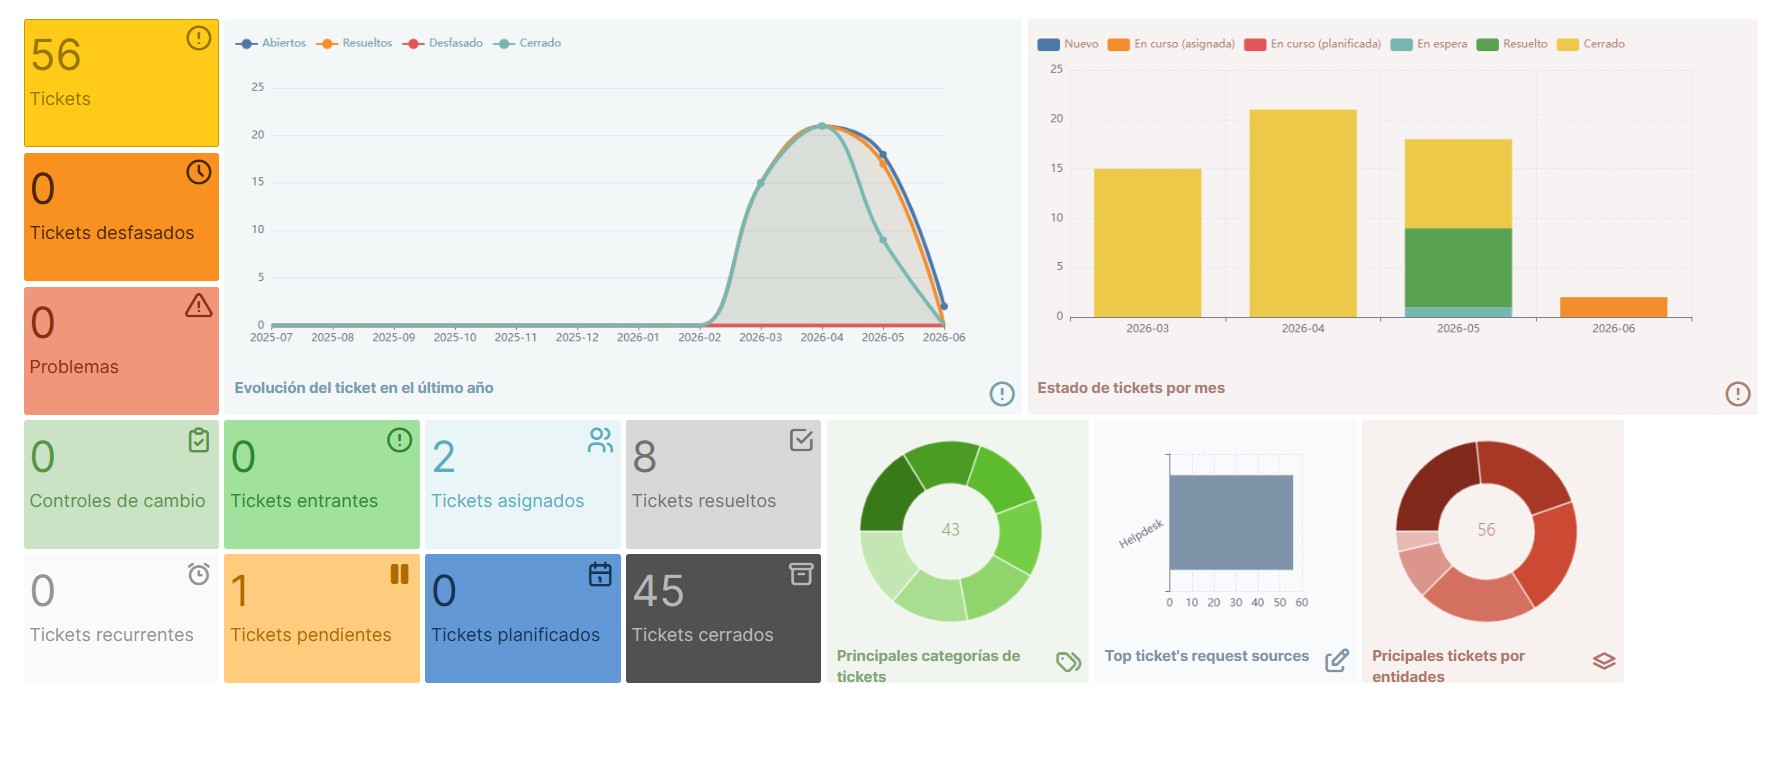Viewport: 1788px width, 757px height.
Task: Click the pause icon on Tickets pendientes
Action: coord(400,574)
